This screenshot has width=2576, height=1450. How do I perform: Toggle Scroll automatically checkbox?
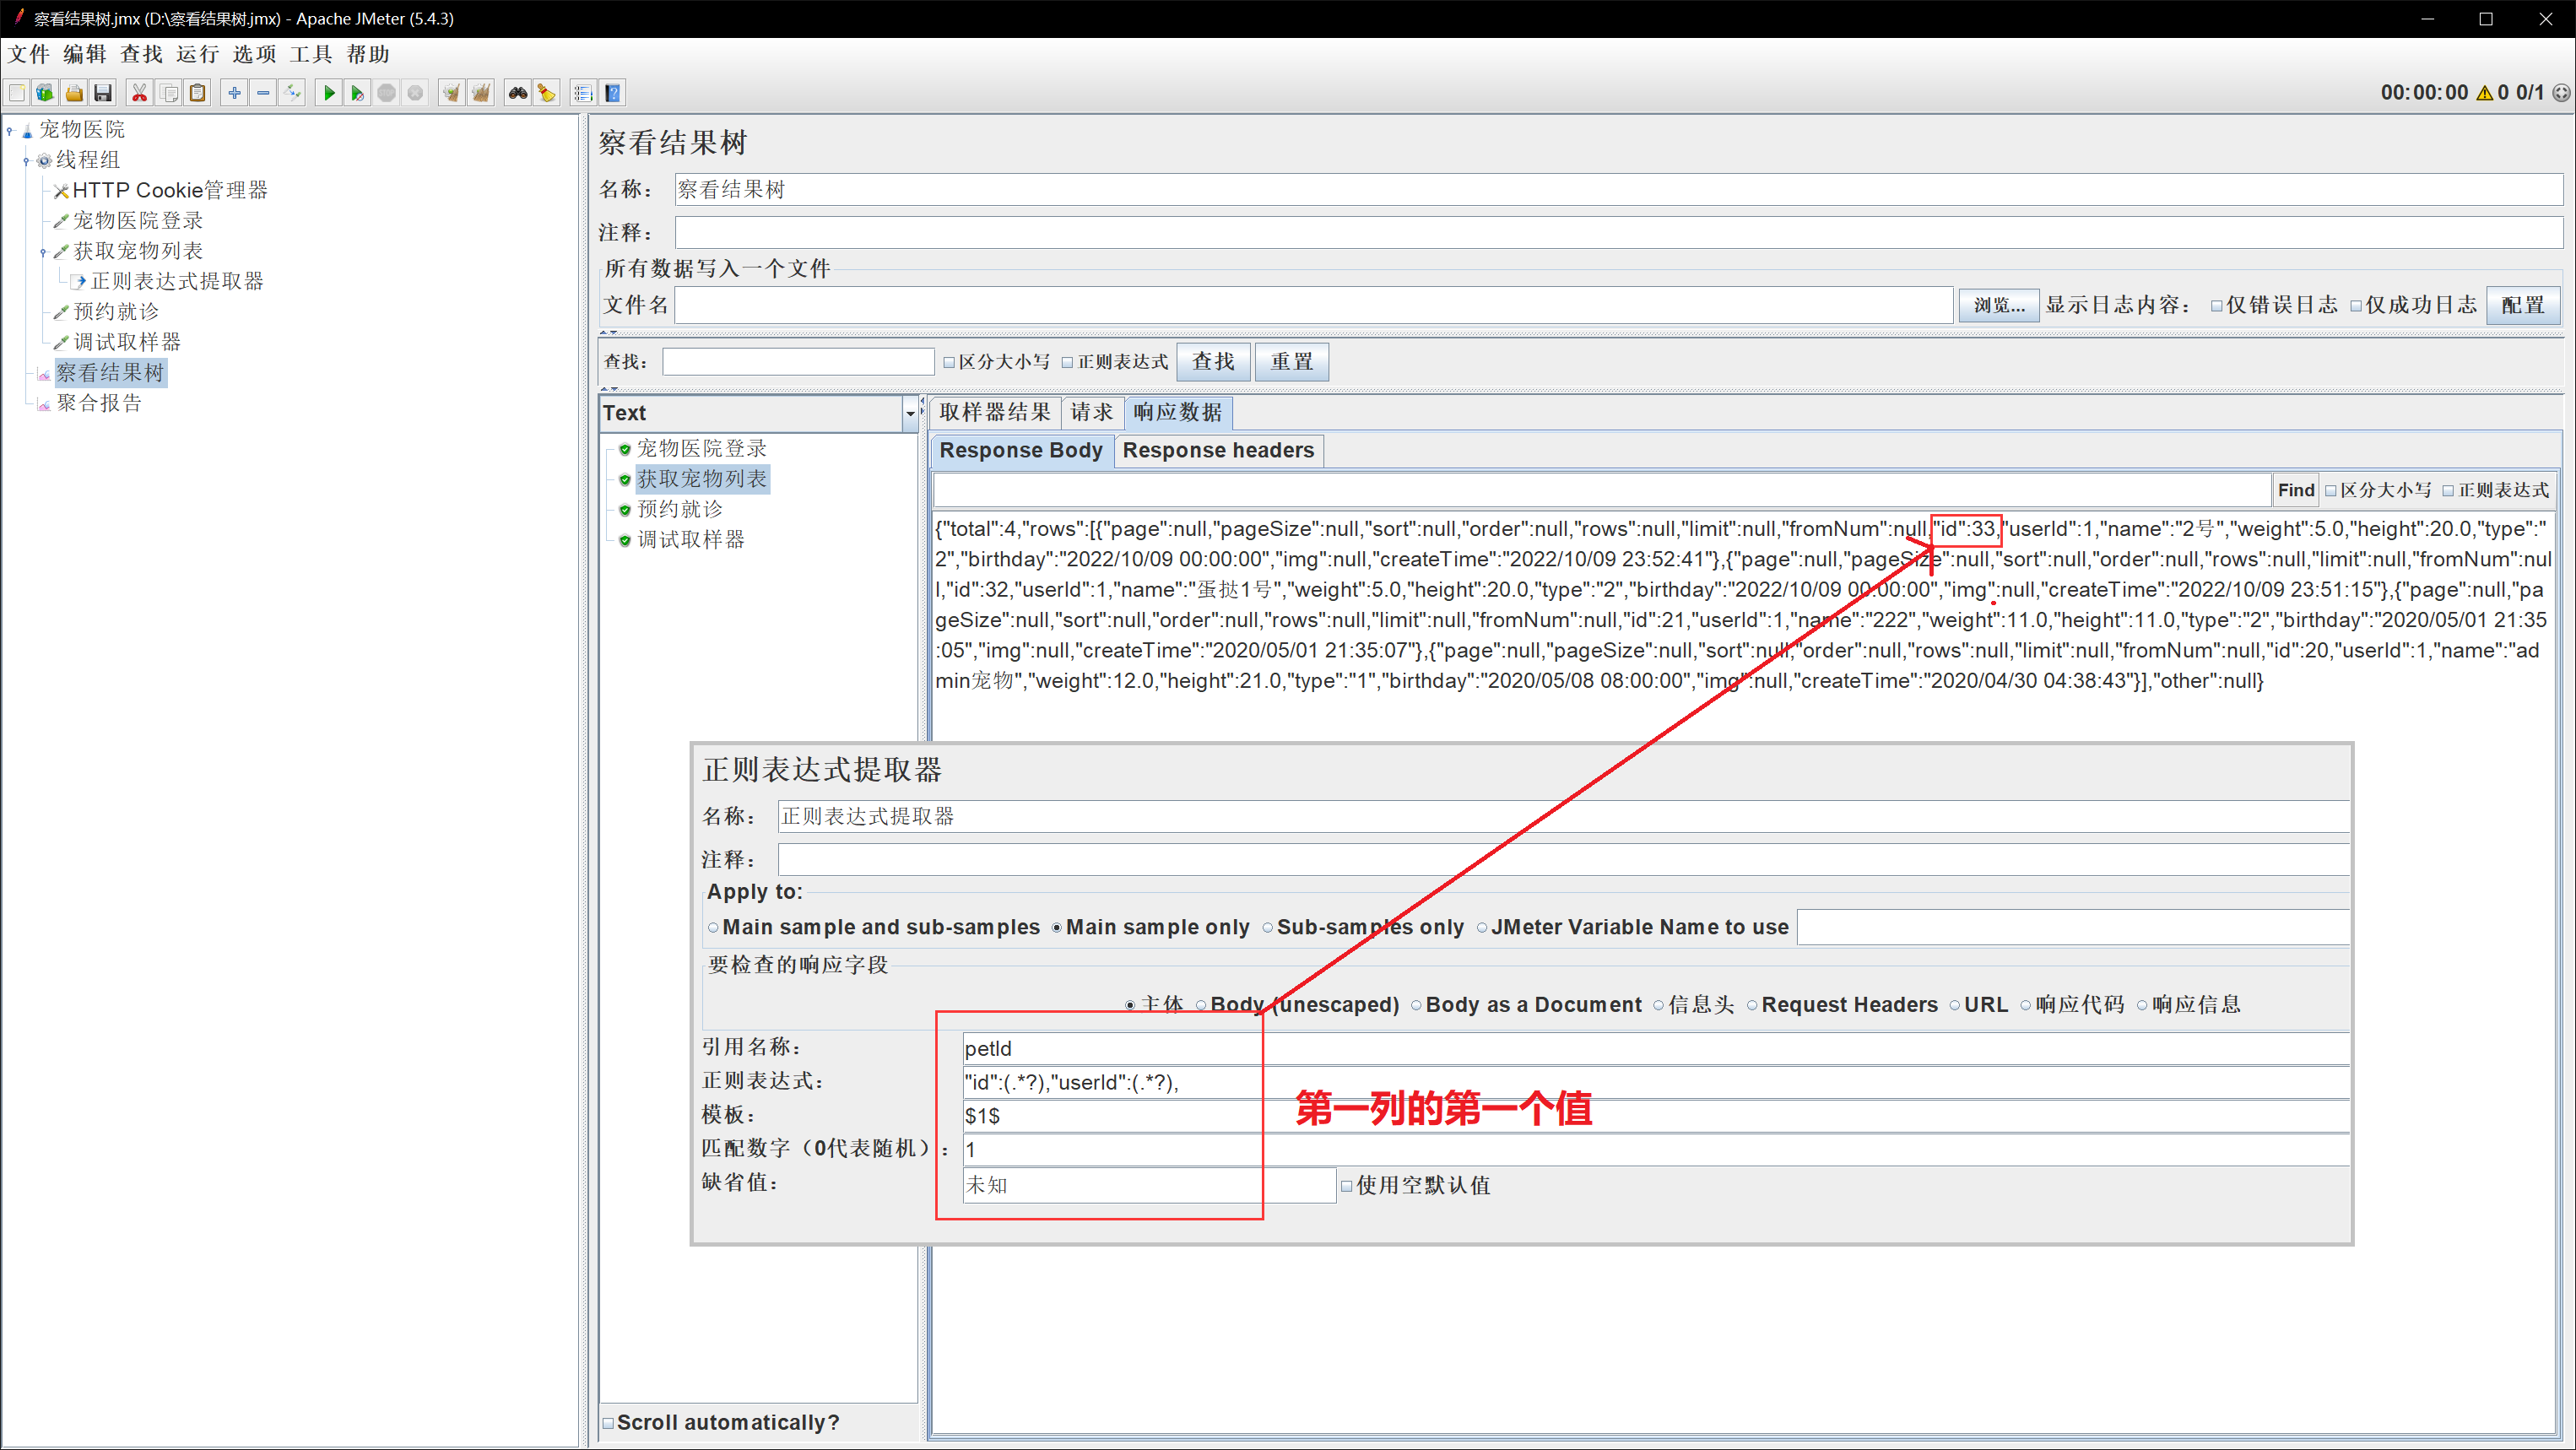[x=608, y=1422]
